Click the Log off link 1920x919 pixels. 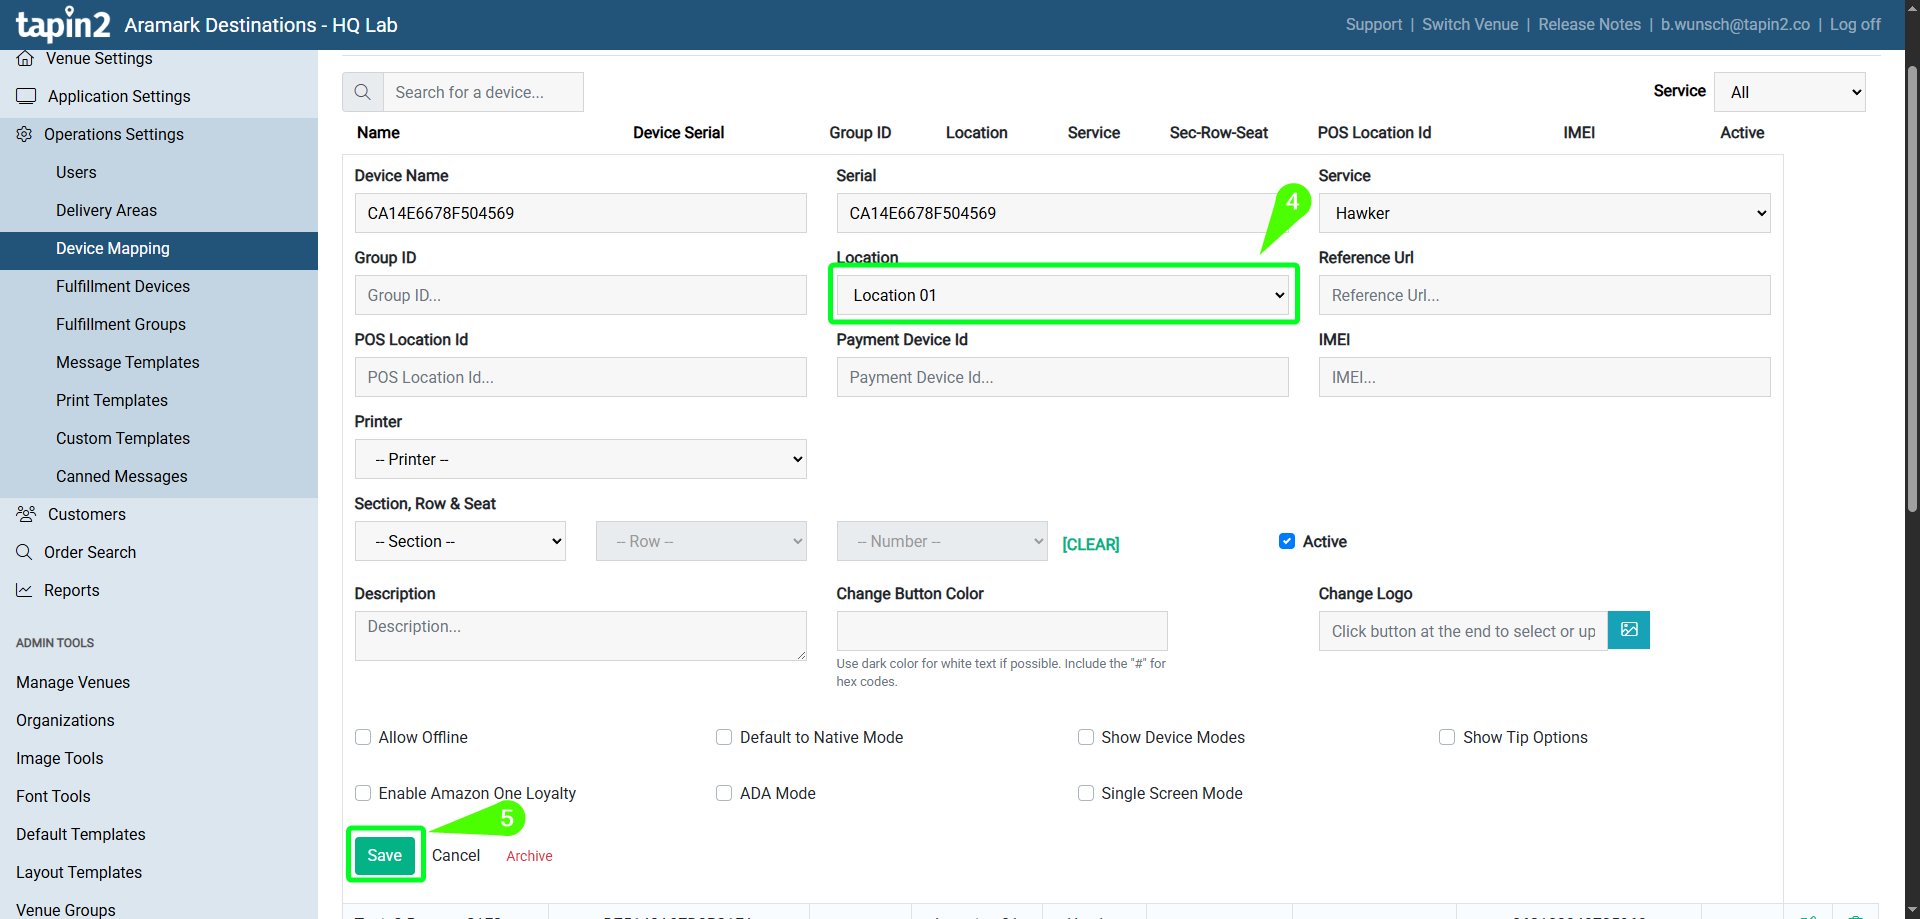1855,24
